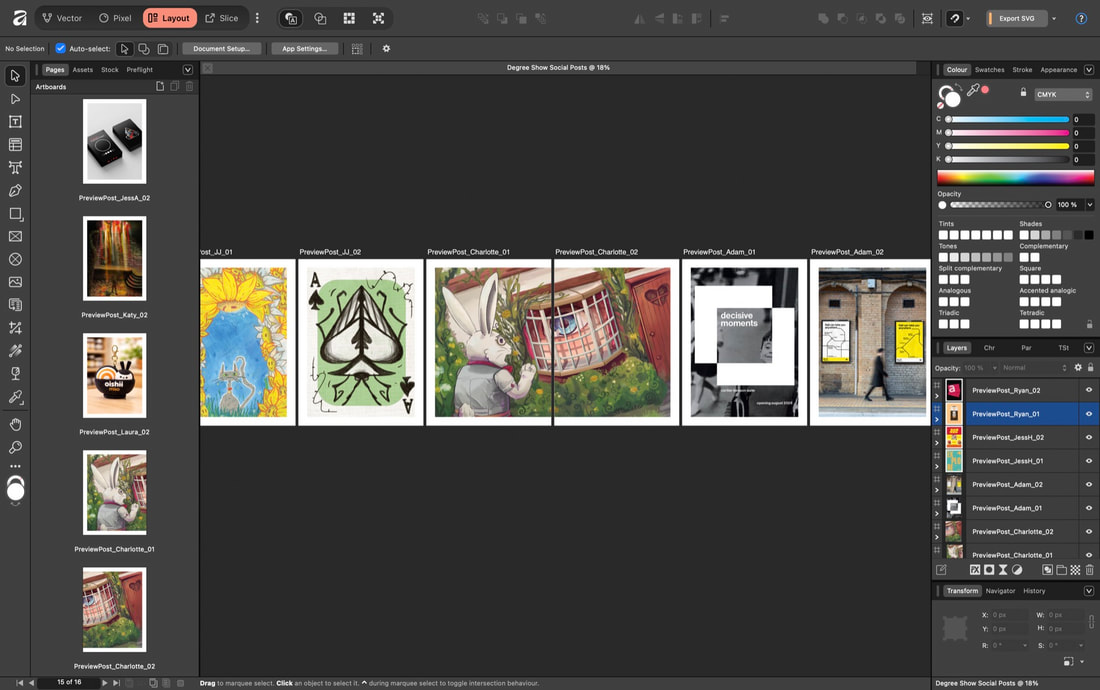Click the Layer Effects FX icon
This screenshot has width=1100, height=690.
(974, 570)
